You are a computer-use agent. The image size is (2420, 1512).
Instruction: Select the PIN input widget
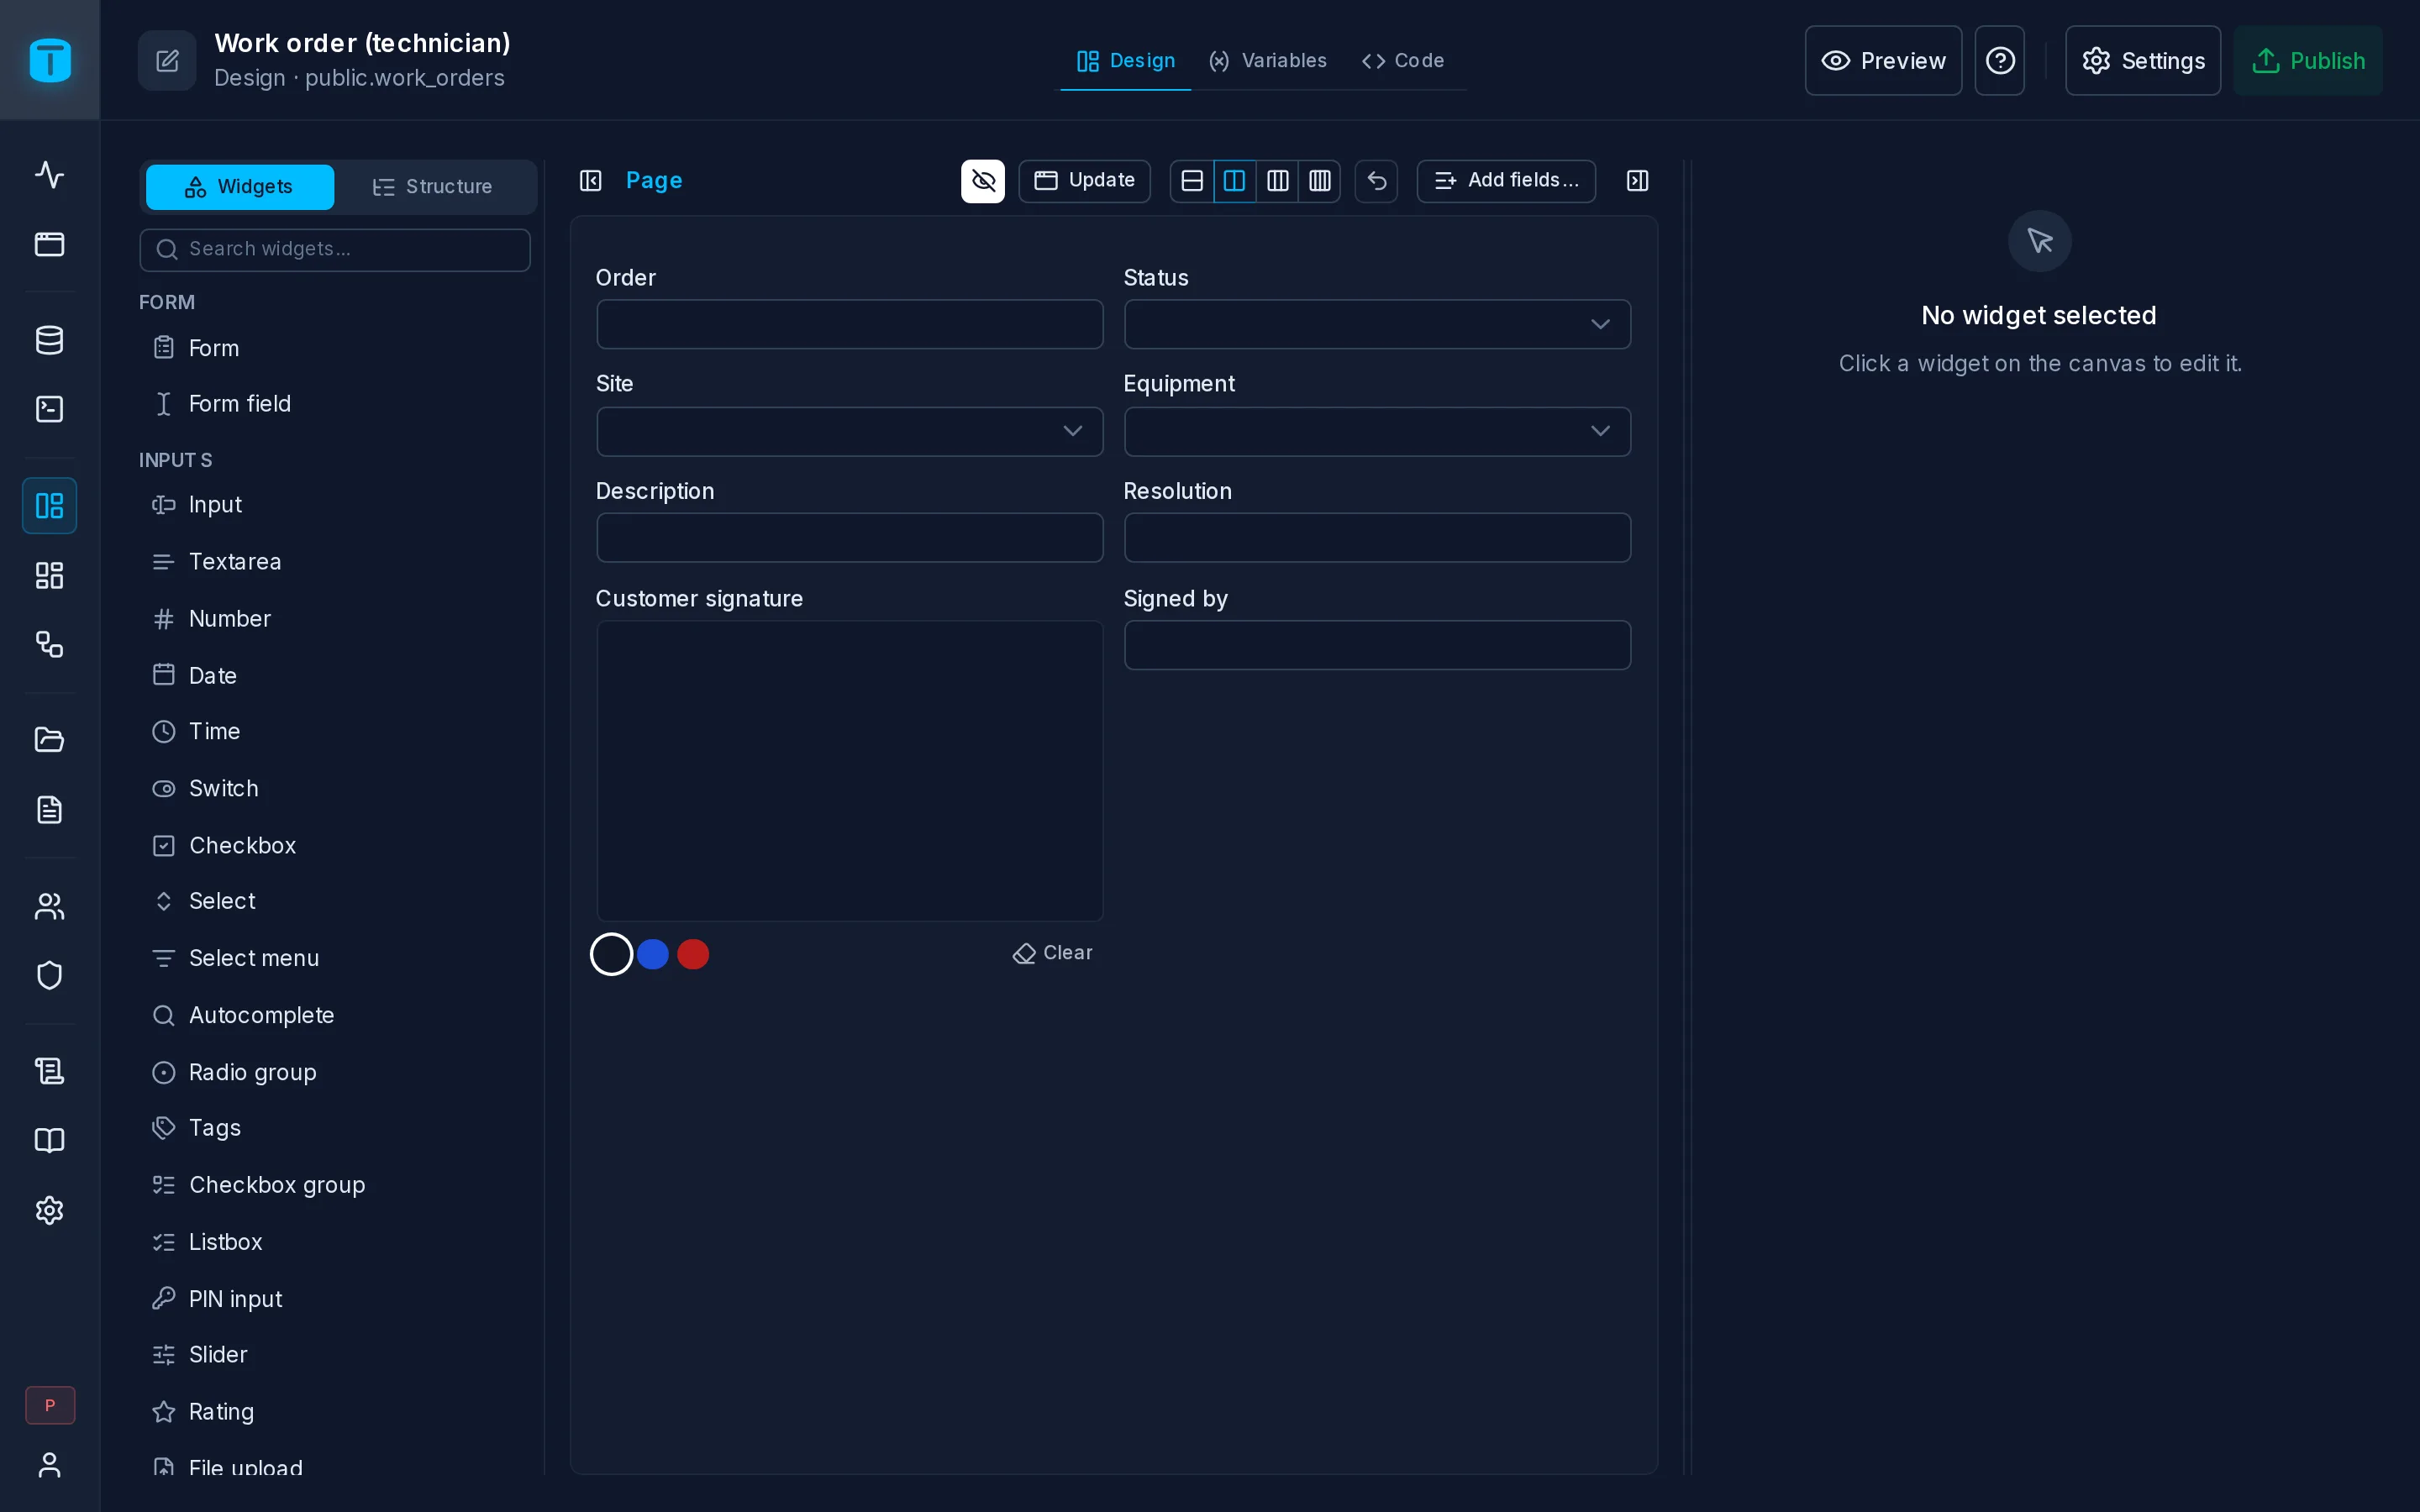tap(335, 1298)
